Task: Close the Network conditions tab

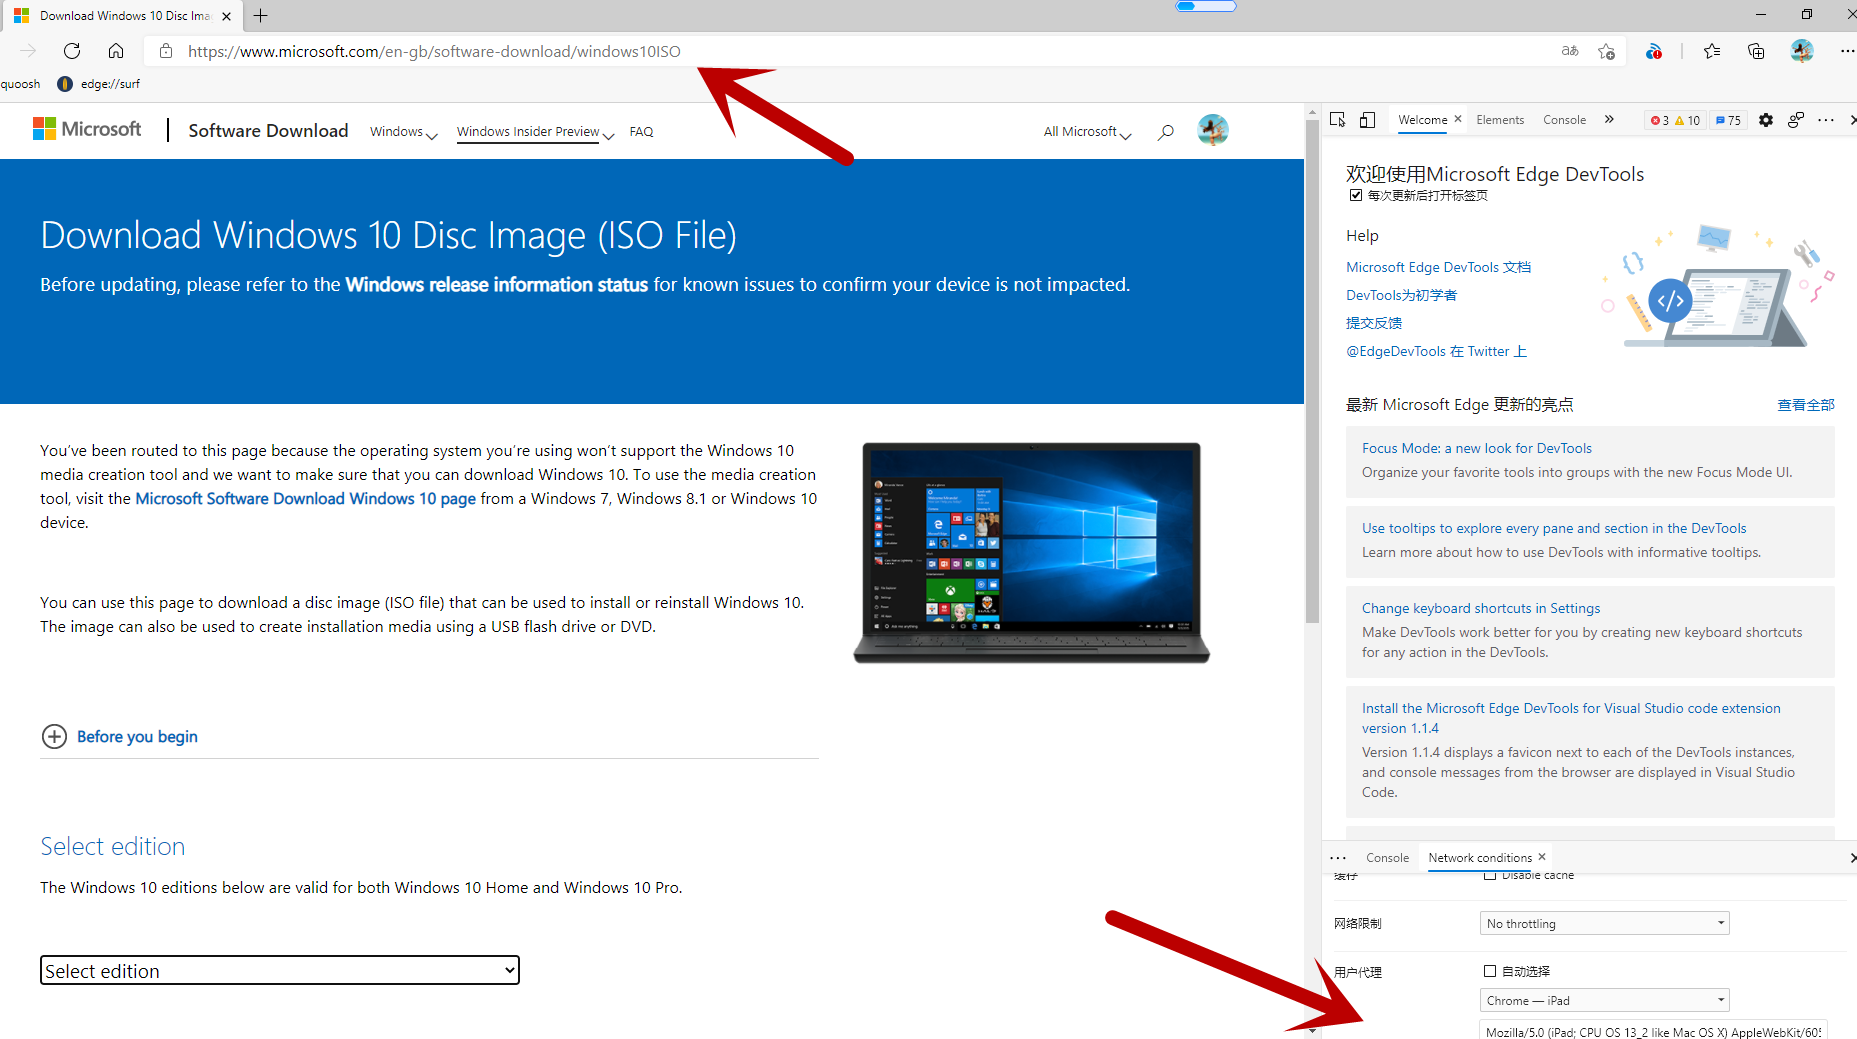Action: pyautogui.click(x=1542, y=857)
